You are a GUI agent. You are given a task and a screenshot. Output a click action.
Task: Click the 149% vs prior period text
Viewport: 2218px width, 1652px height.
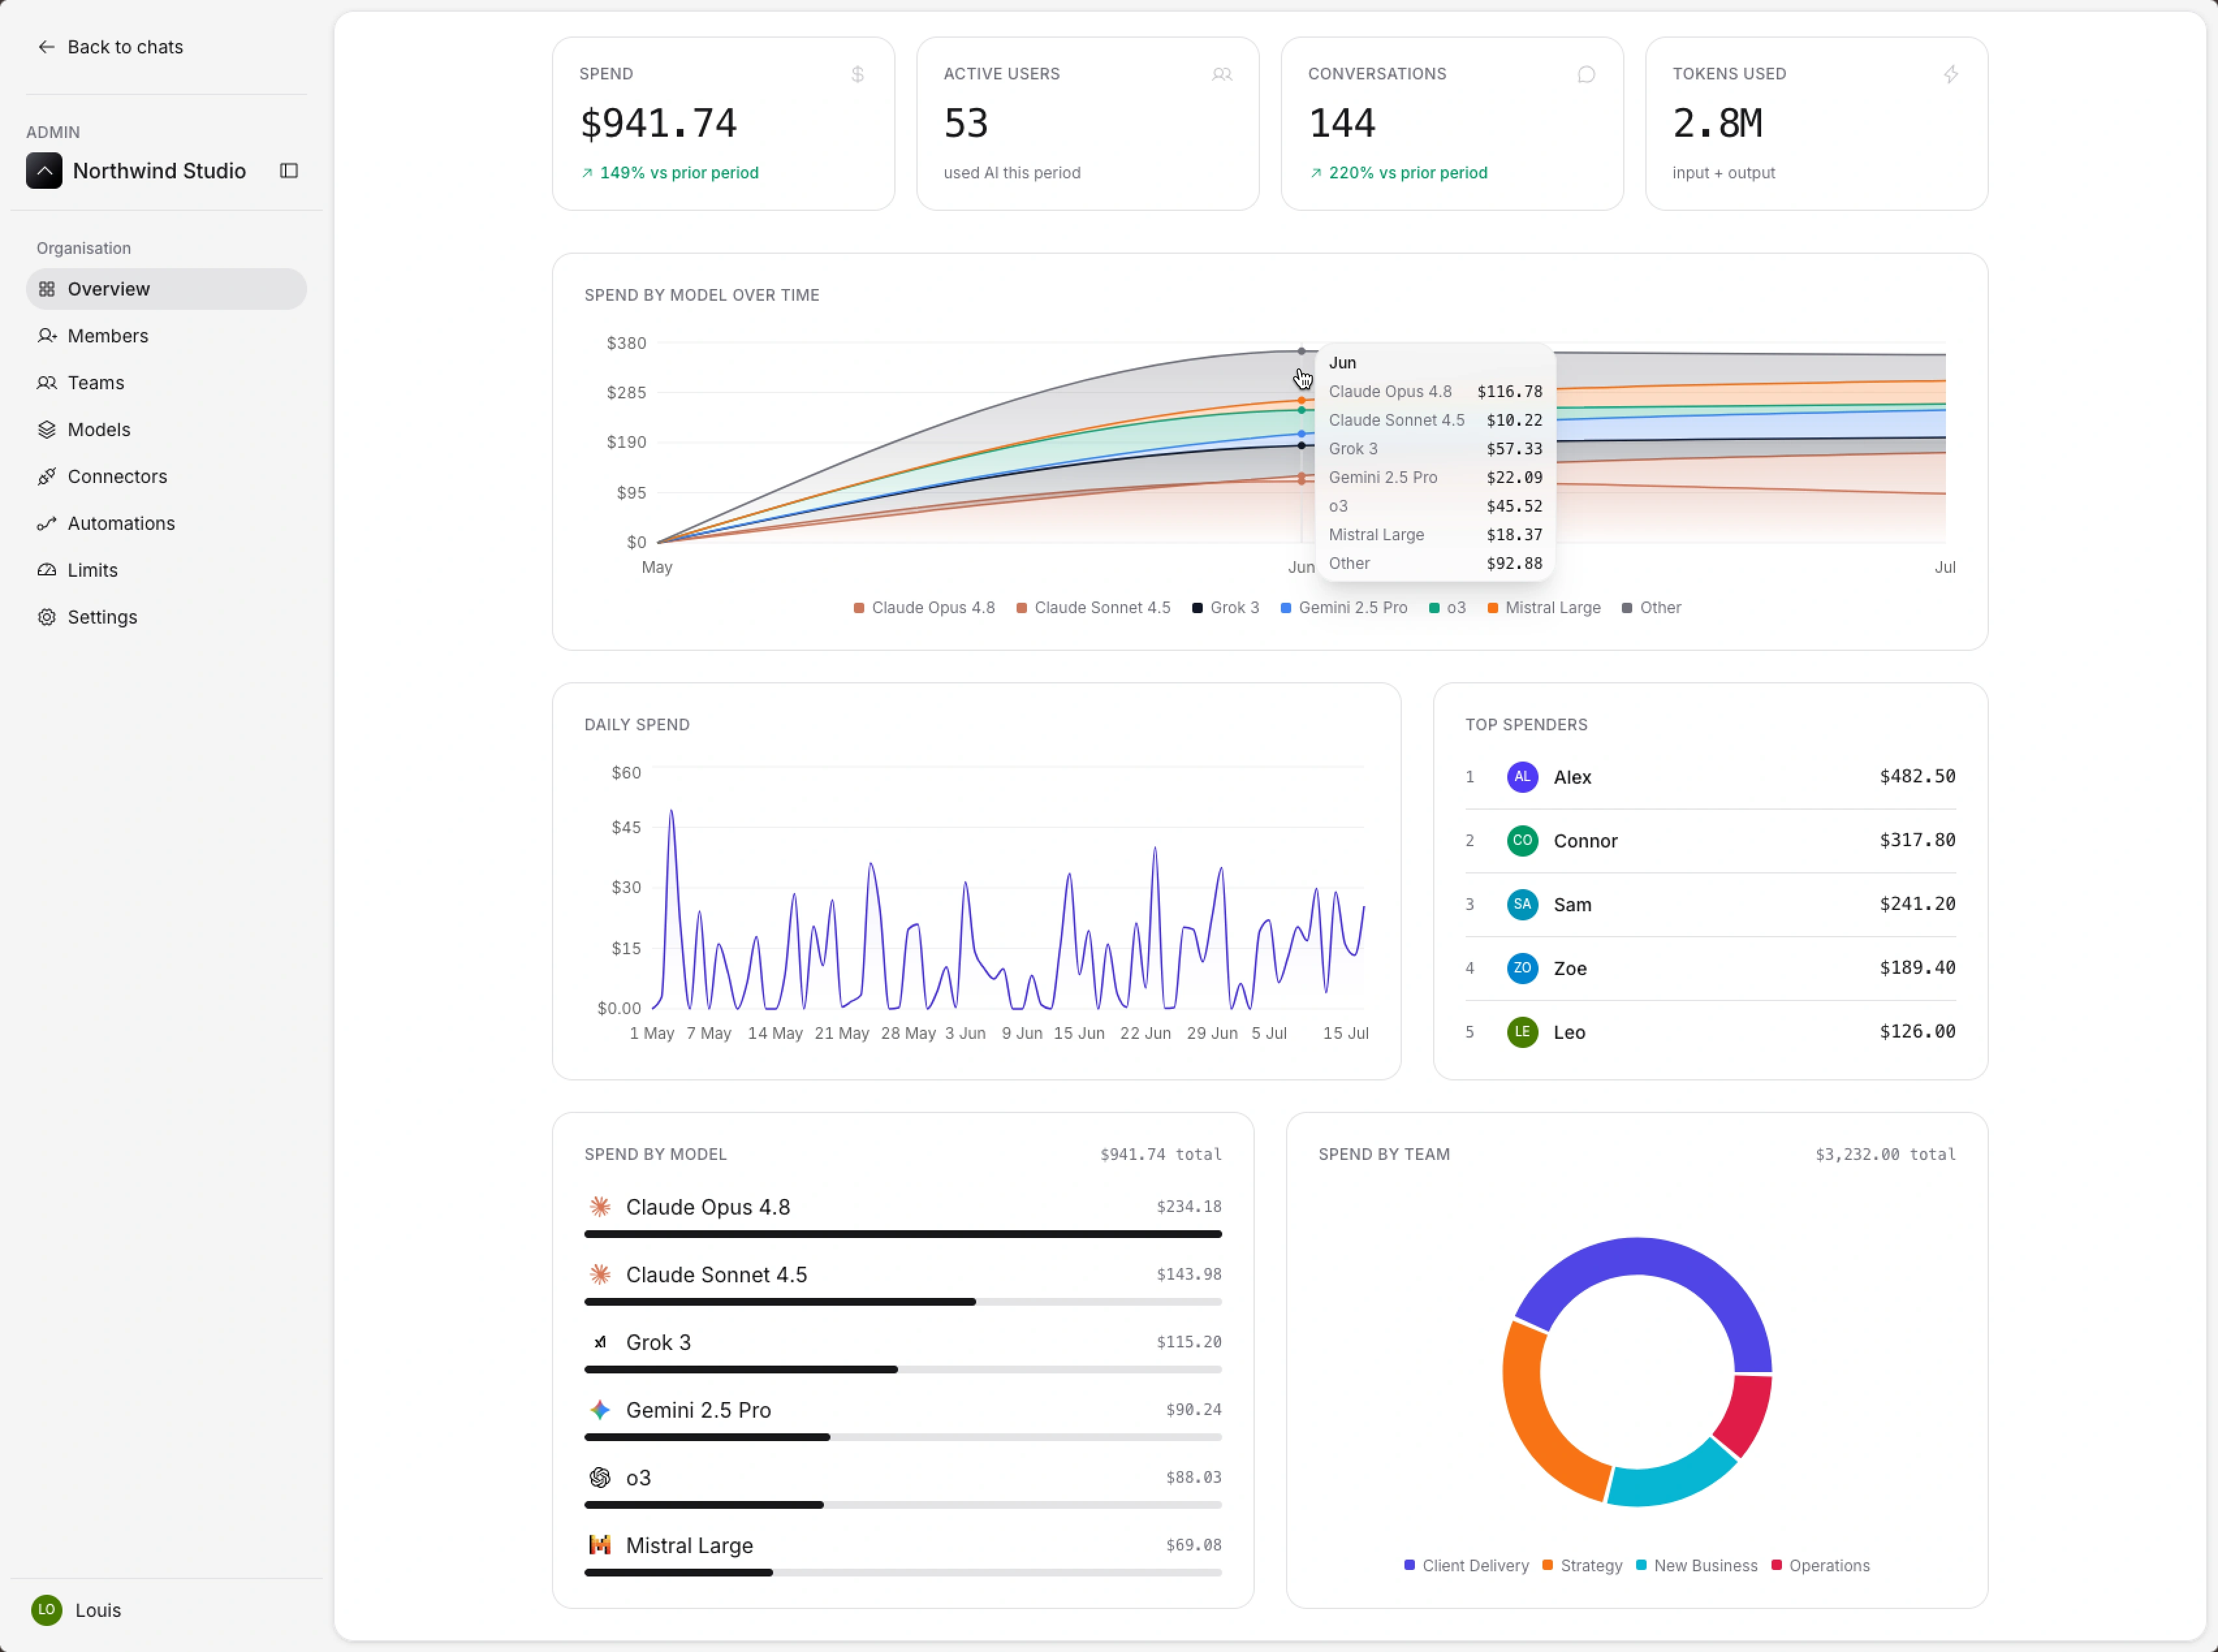[679, 173]
